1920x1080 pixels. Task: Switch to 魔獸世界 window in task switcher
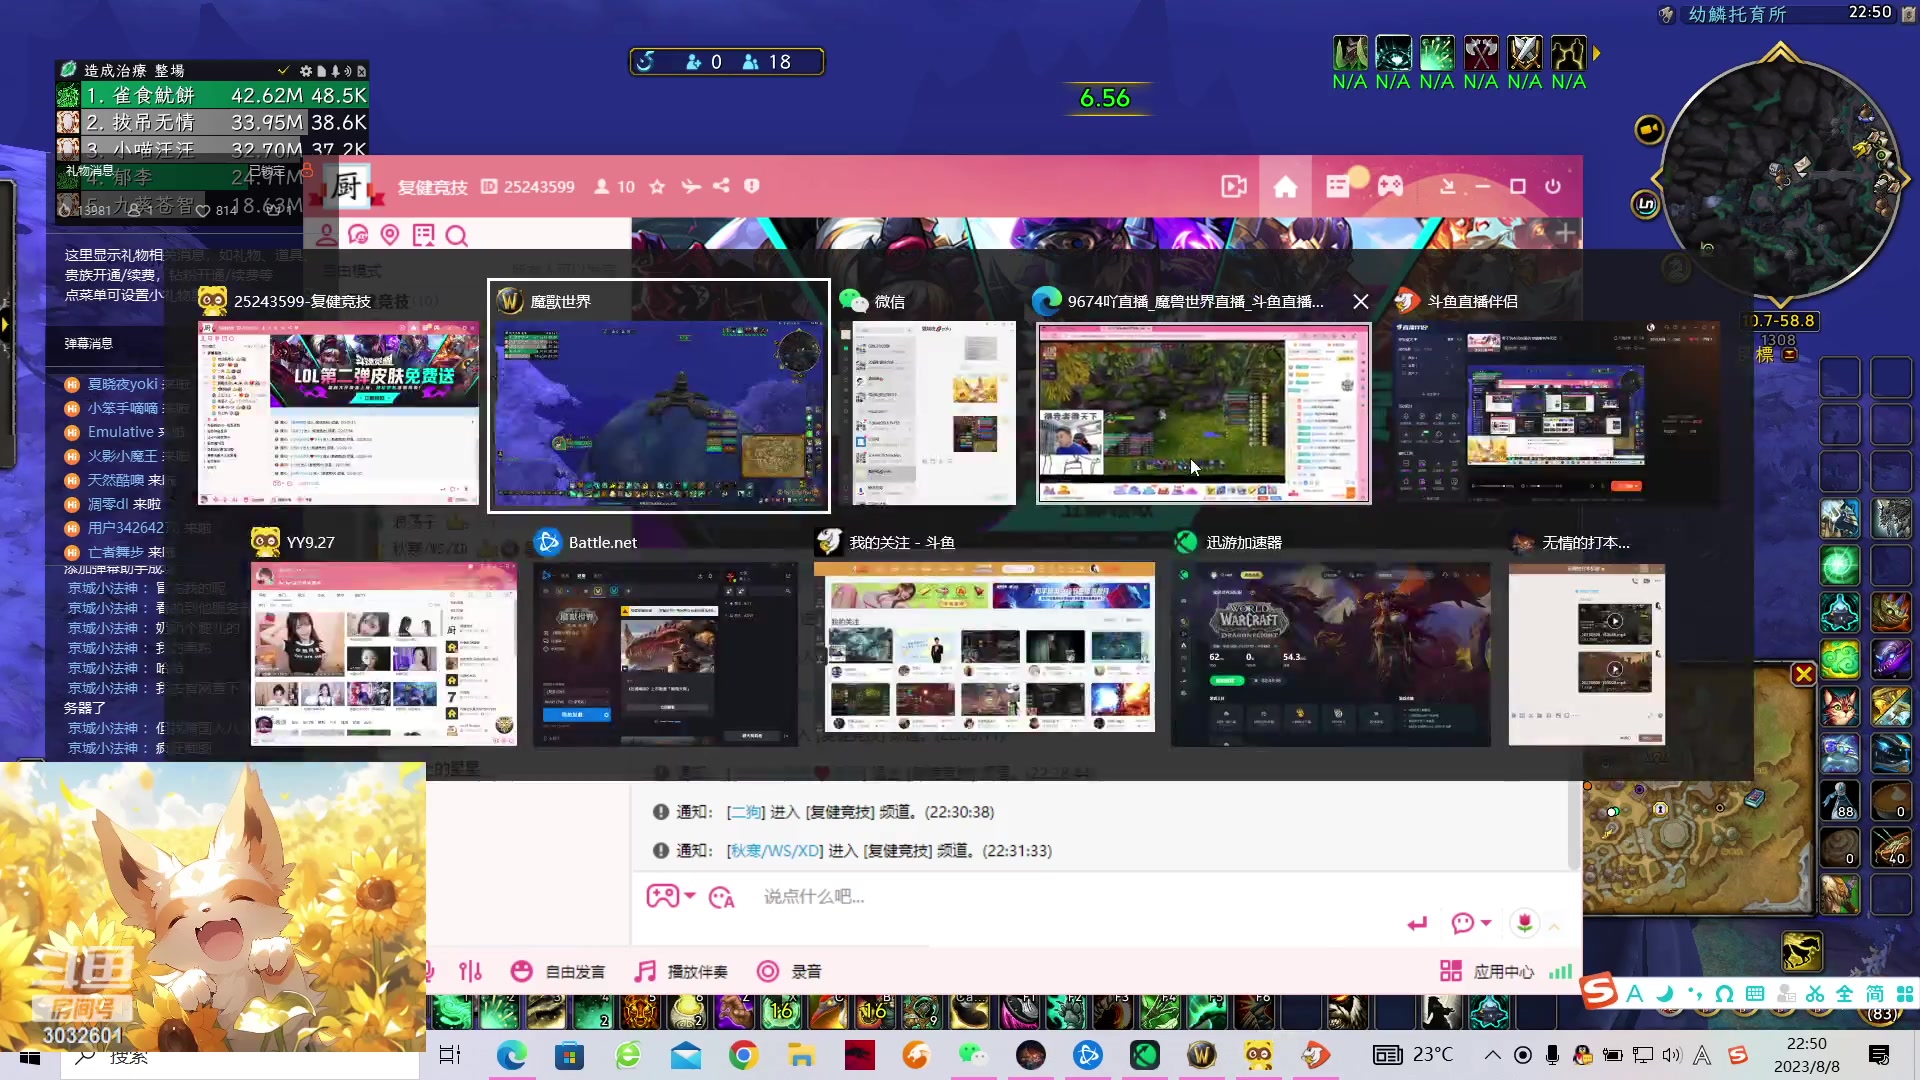coord(659,396)
